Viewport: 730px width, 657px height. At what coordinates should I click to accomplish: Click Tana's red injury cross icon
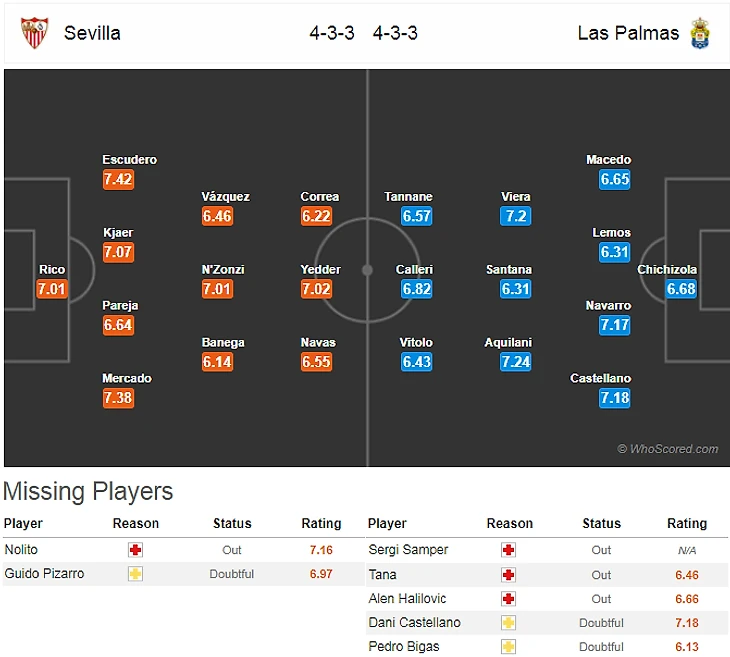click(x=510, y=574)
